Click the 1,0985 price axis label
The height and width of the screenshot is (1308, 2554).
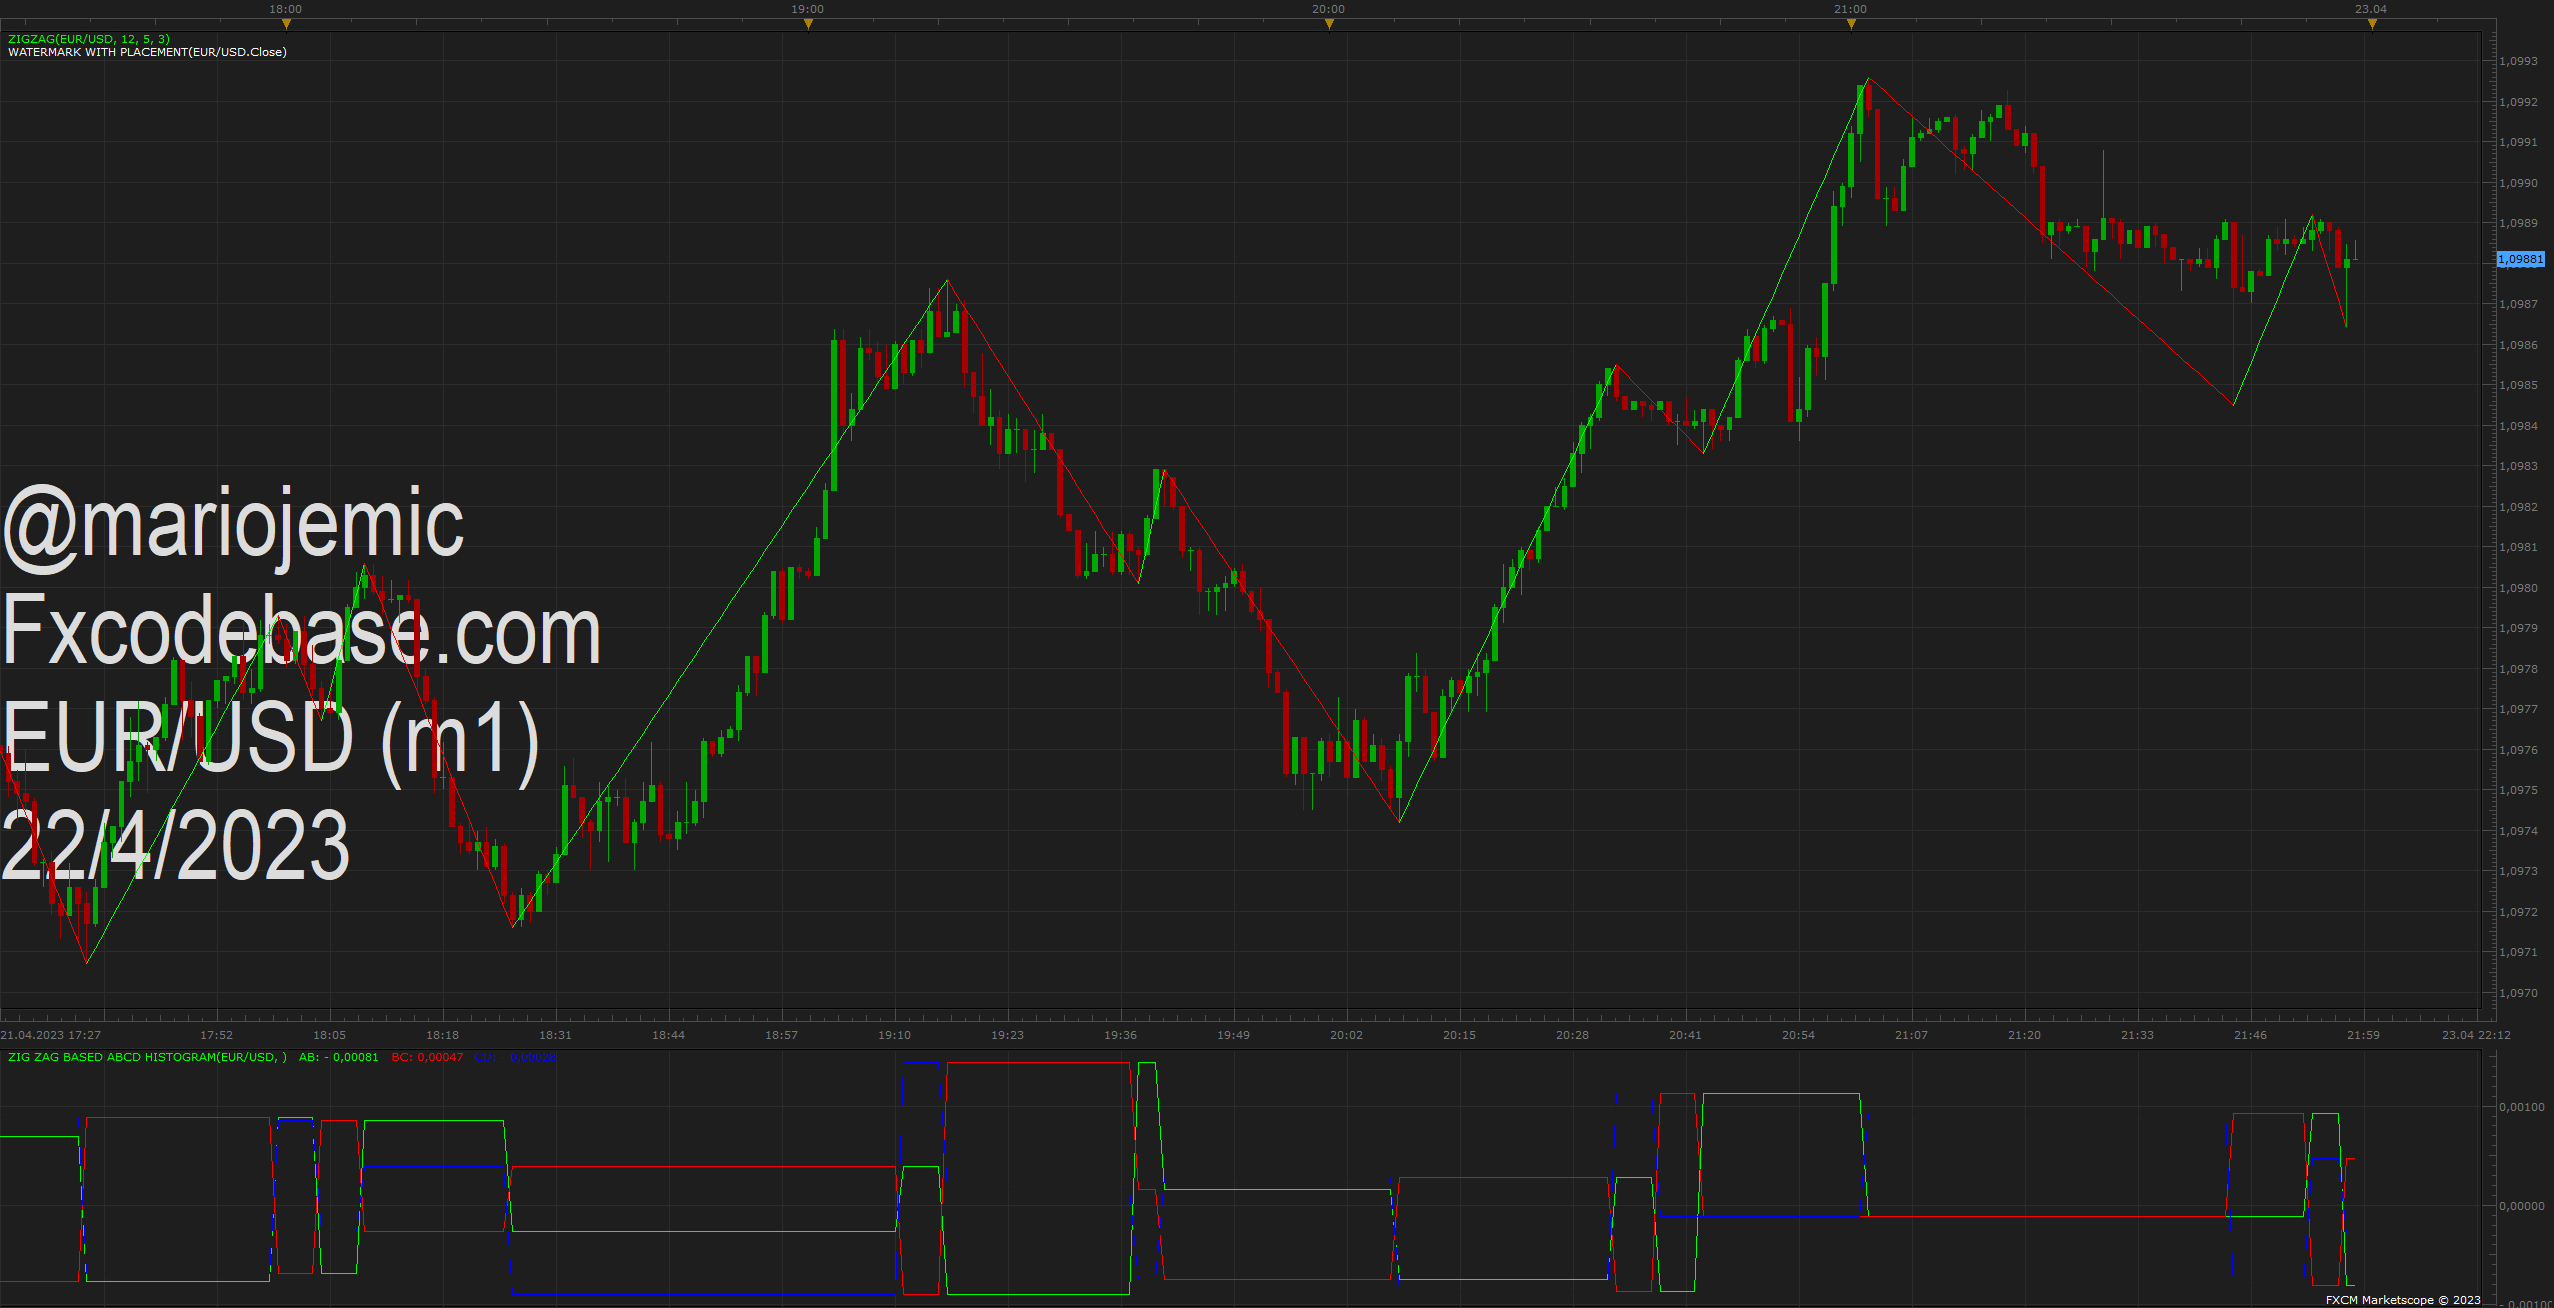pos(2518,385)
